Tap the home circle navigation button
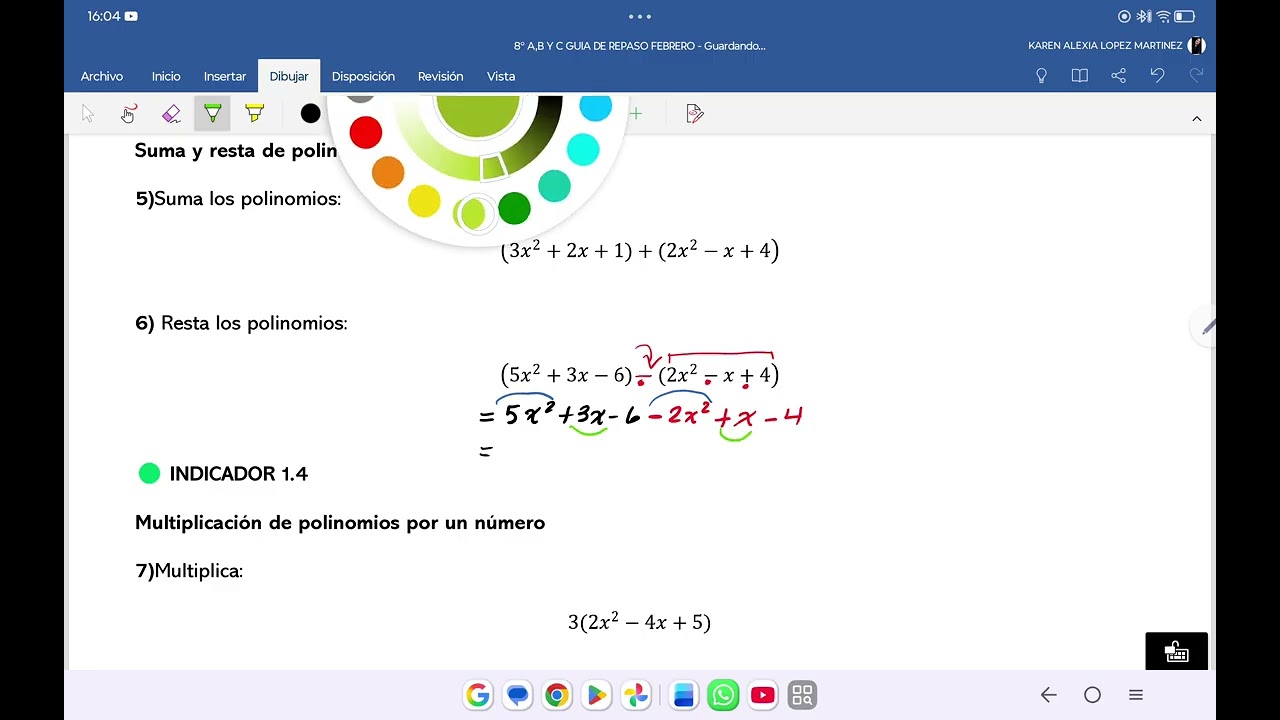 point(1092,695)
